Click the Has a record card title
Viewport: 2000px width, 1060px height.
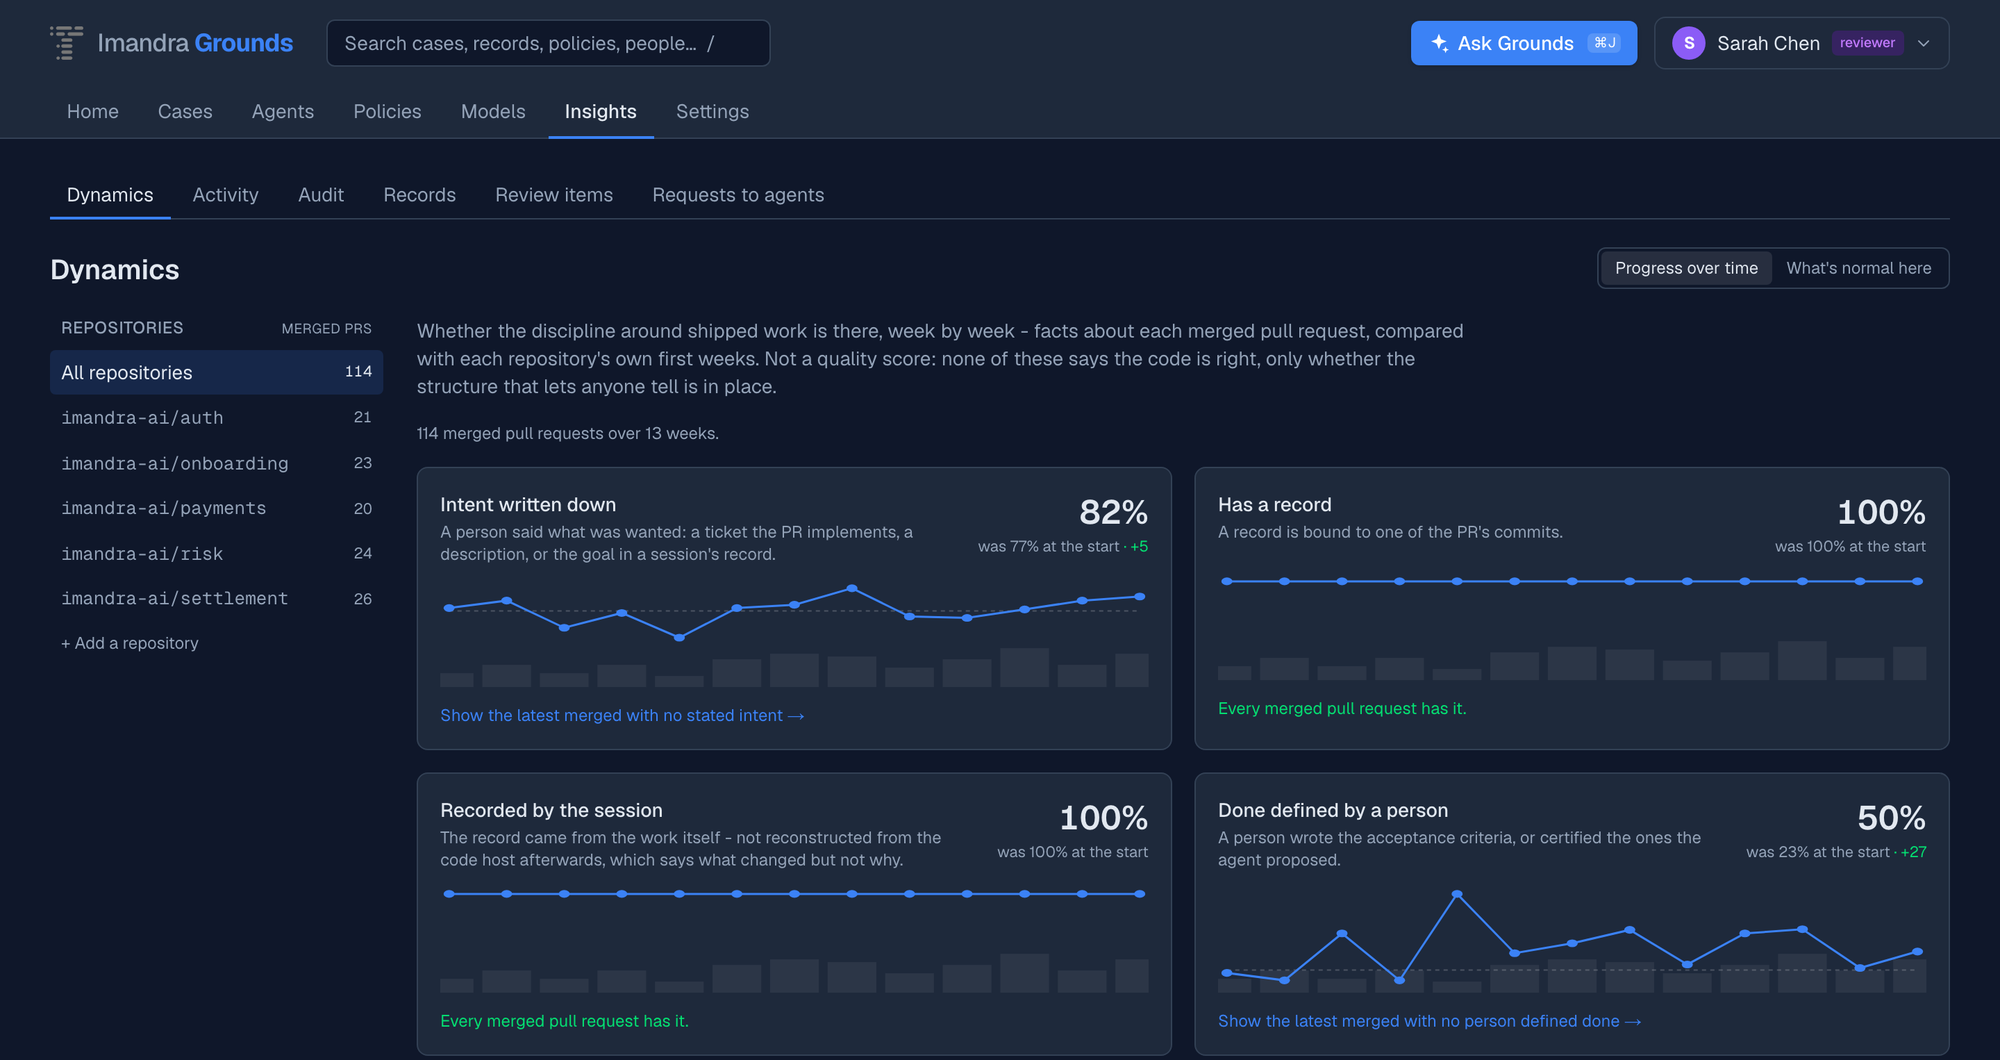pyautogui.click(x=1275, y=505)
